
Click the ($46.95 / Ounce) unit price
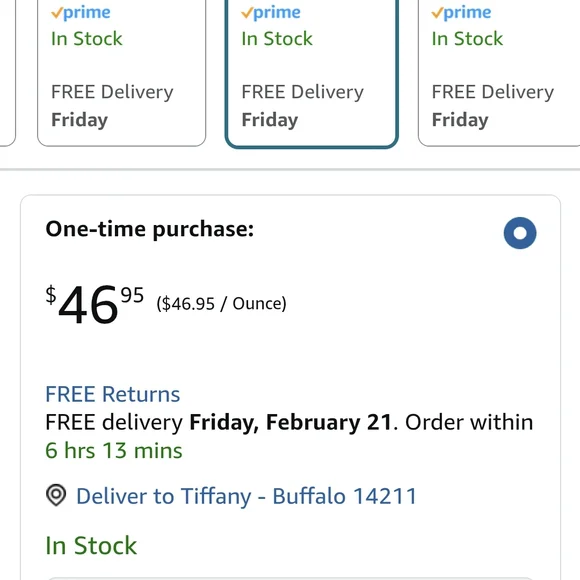[x=222, y=304]
